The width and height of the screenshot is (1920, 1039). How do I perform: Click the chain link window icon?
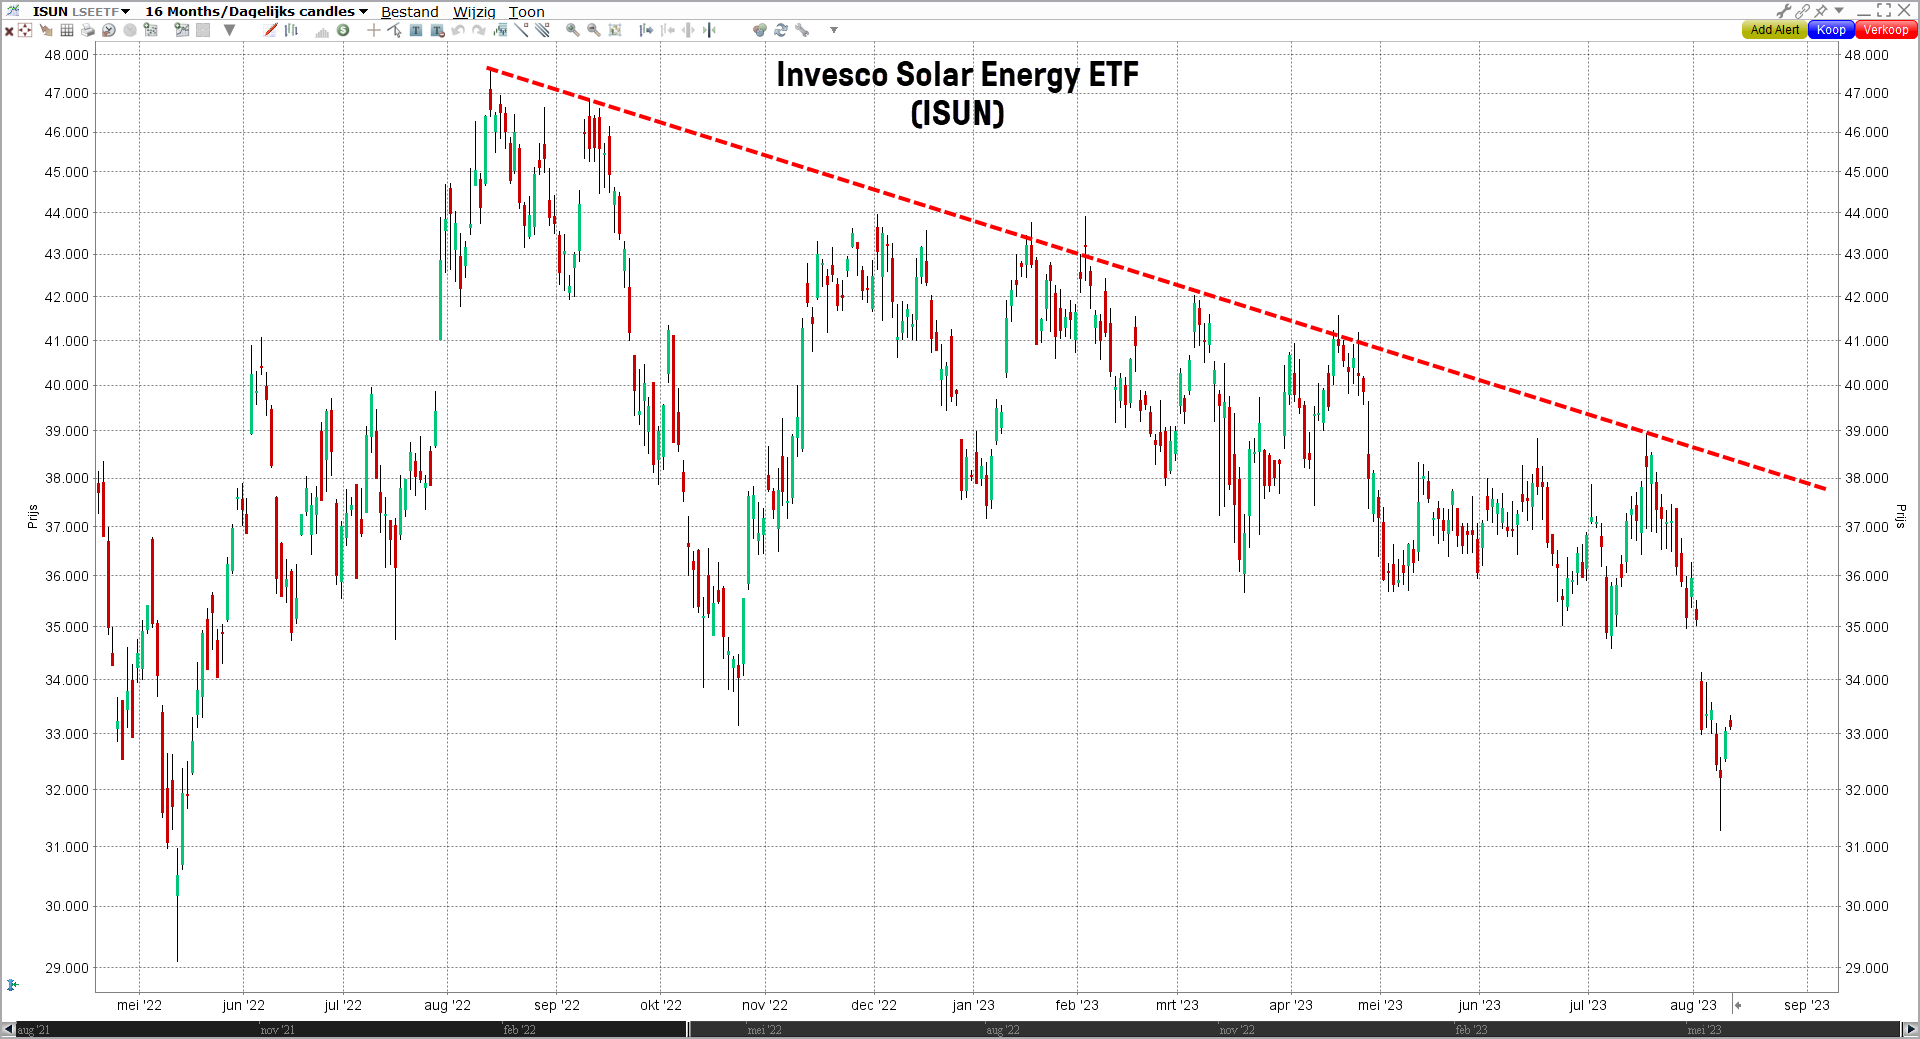pos(1803,10)
